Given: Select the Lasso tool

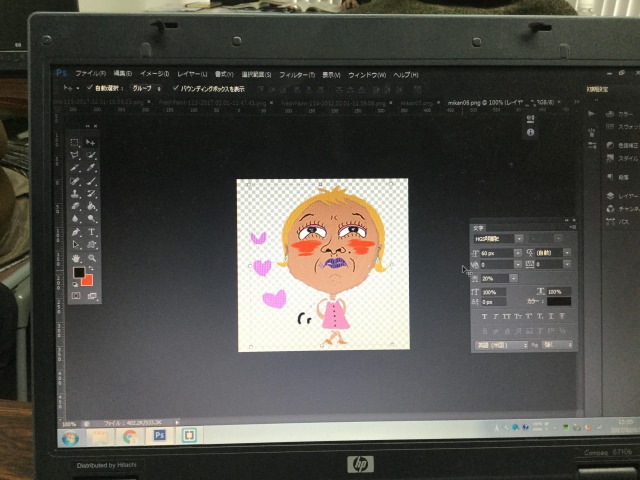Looking at the screenshot, I should pos(75,156).
